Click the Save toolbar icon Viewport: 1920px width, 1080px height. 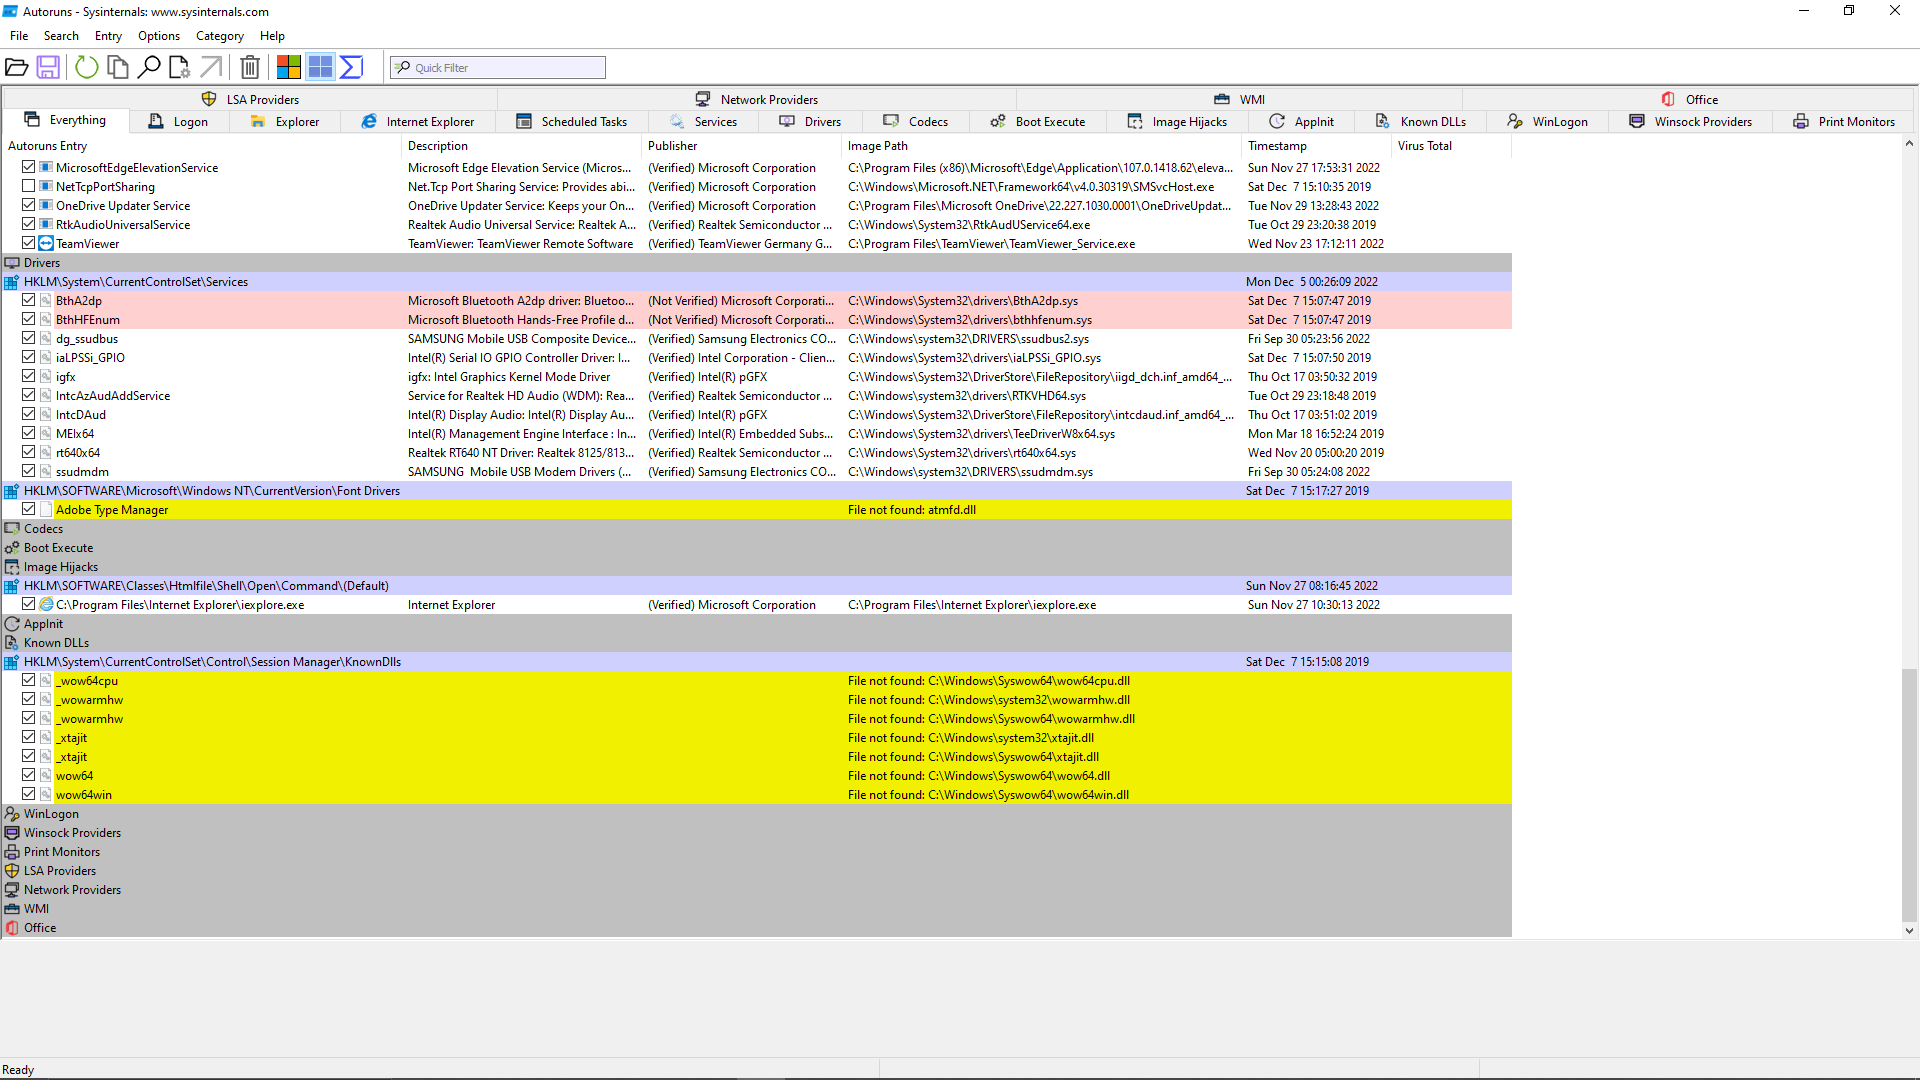[x=48, y=67]
